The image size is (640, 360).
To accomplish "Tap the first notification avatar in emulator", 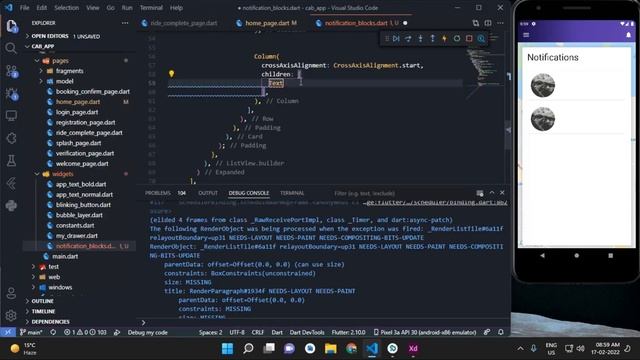I will (542, 85).
